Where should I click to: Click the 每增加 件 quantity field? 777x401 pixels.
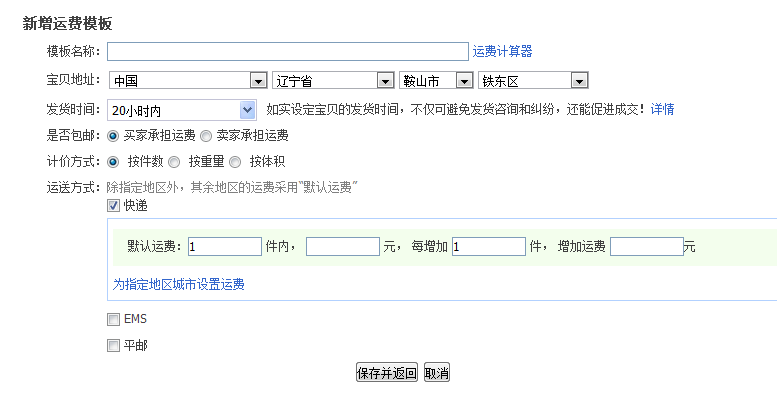point(489,246)
